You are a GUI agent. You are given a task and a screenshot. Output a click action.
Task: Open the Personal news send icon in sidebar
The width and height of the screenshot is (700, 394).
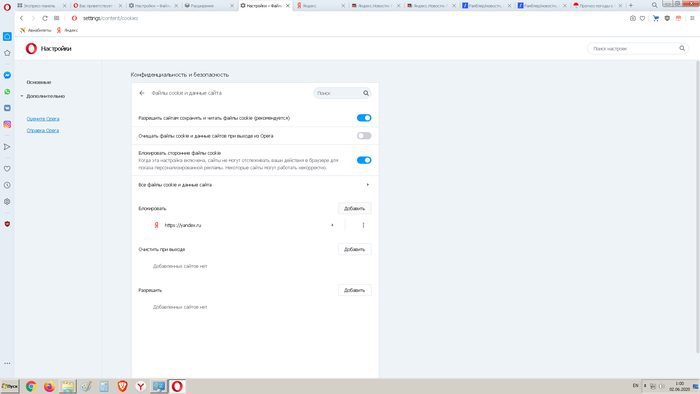click(7, 147)
